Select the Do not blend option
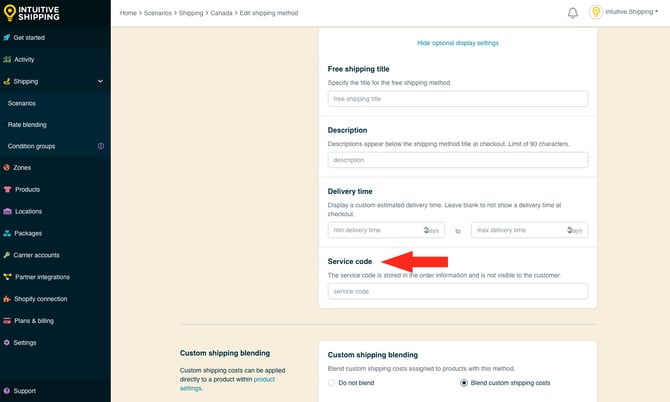 pyautogui.click(x=331, y=383)
